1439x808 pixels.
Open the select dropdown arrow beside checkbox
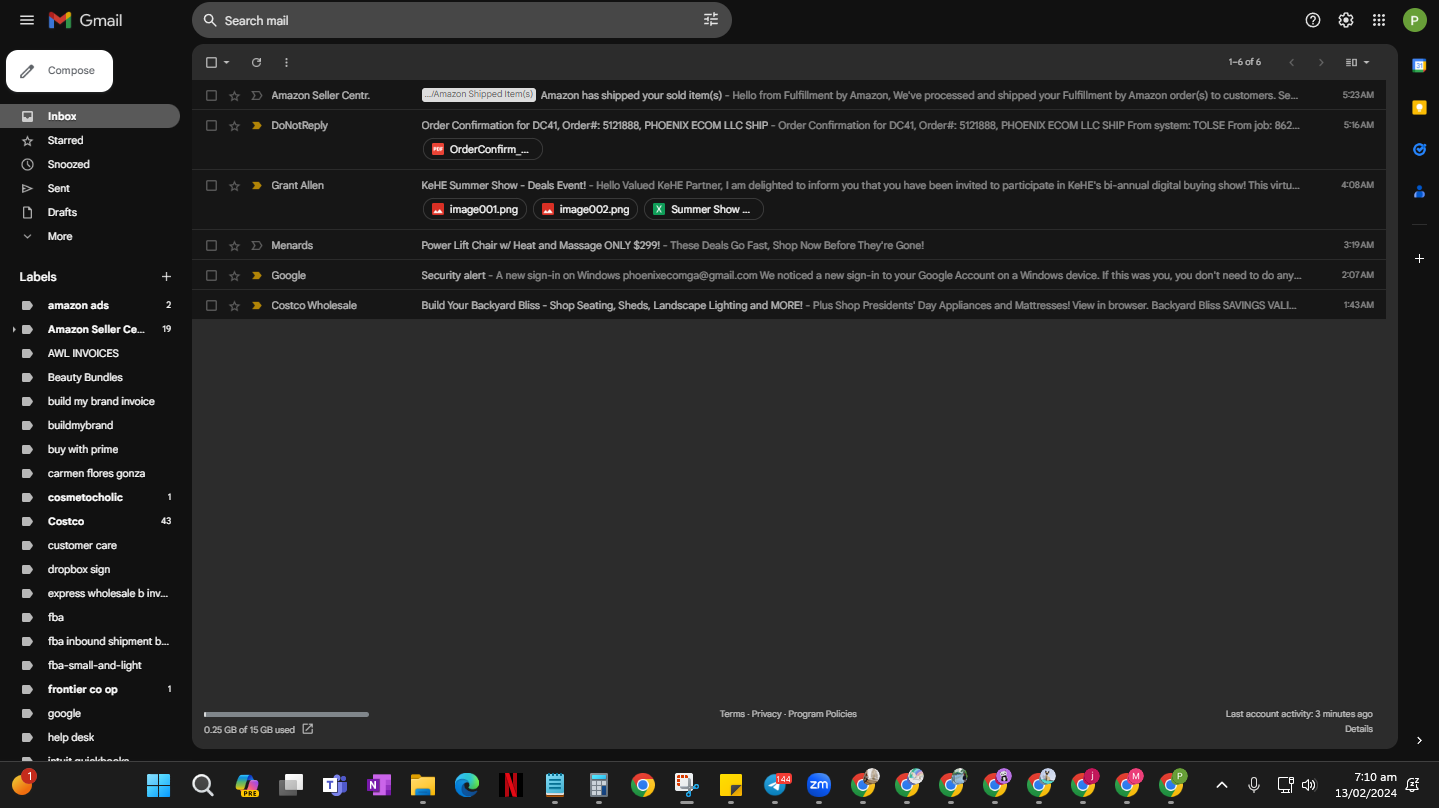tap(227, 62)
